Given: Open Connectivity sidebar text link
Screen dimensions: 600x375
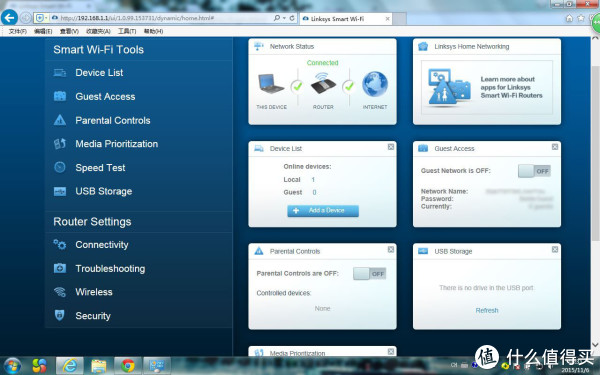Looking at the screenshot, I should 102,245.
